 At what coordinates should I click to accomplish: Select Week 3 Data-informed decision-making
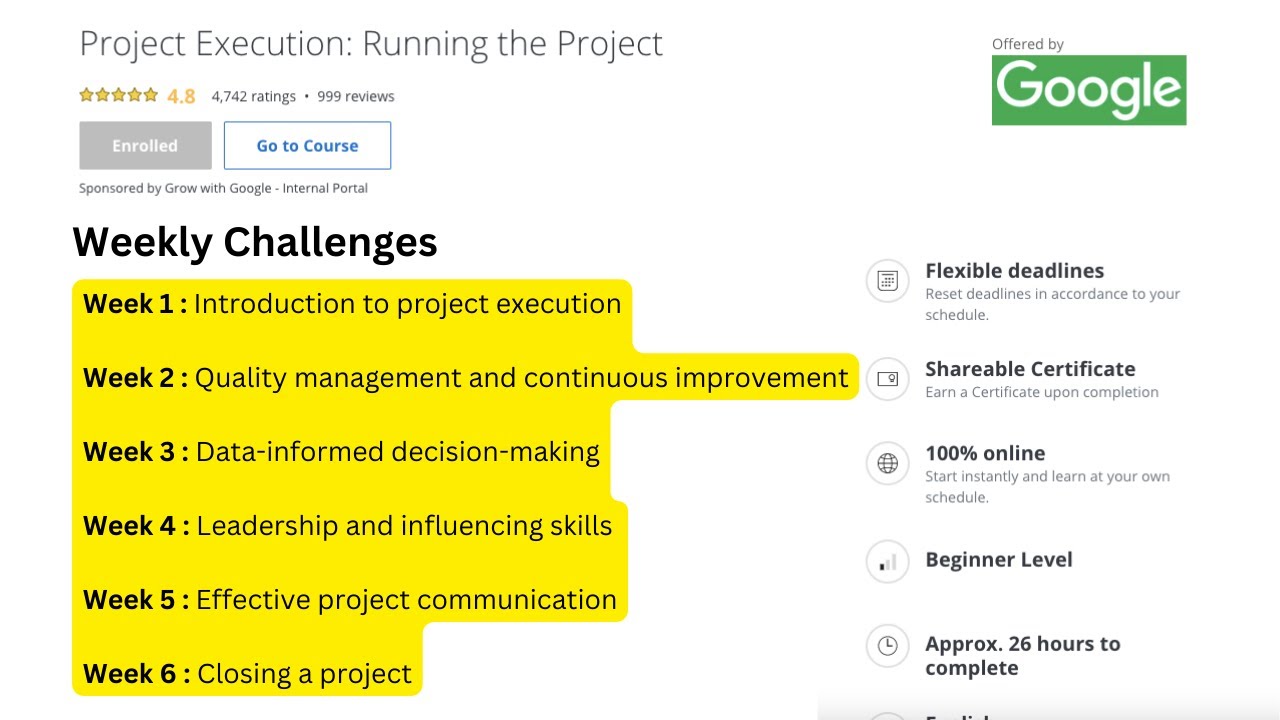[341, 452]
